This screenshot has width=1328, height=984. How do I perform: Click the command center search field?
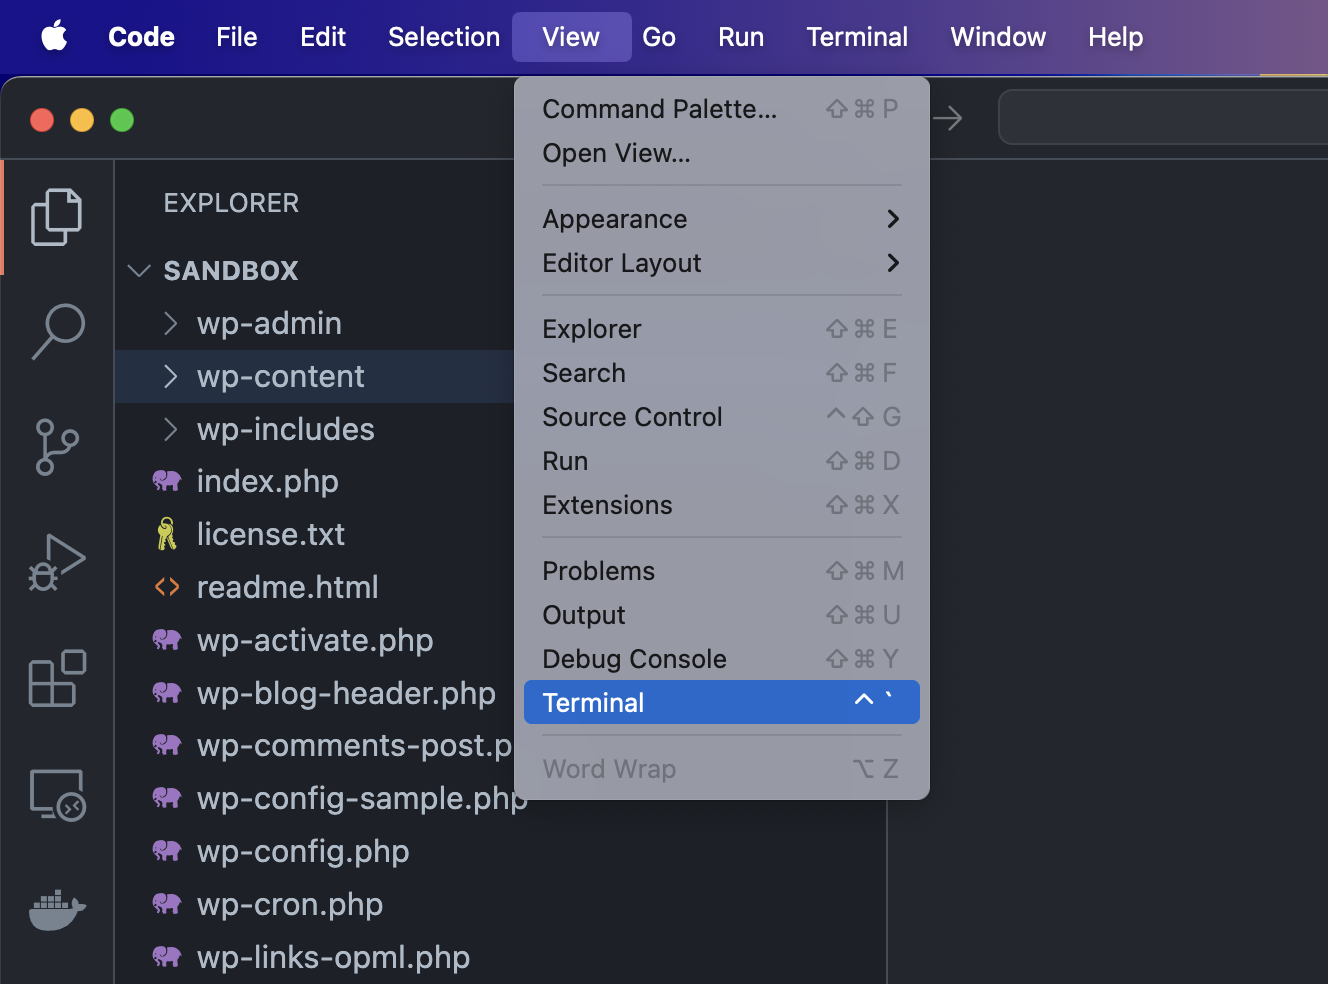[1163, 118]
